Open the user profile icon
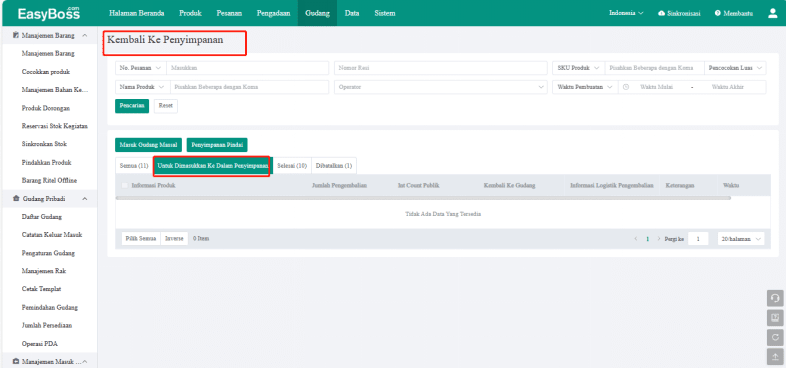Viewport: 787px width, 368px height. coord(772,14)
